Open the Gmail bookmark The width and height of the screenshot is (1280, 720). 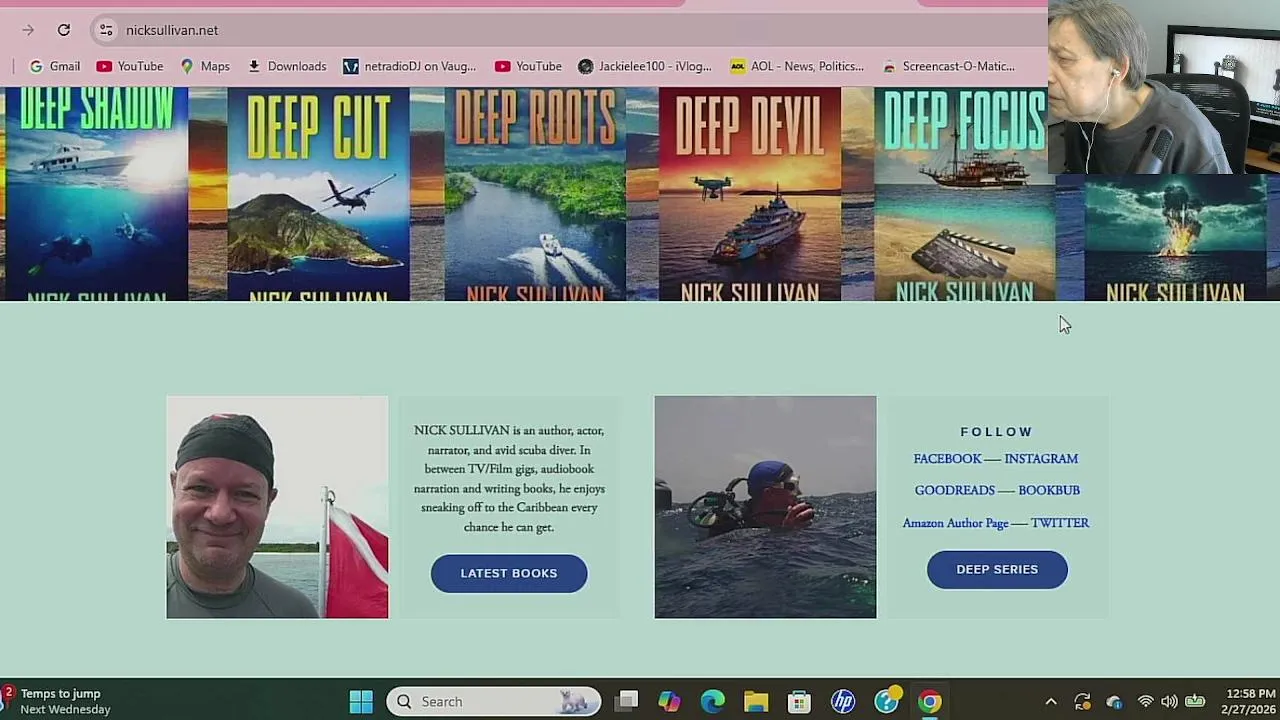point(55,66)
